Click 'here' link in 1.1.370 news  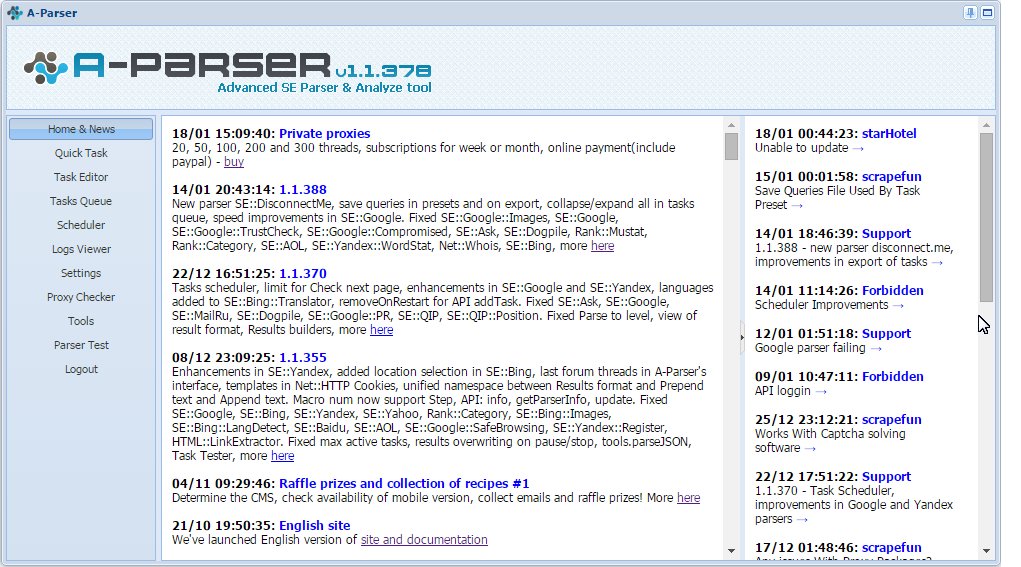(x=382, y=330)
